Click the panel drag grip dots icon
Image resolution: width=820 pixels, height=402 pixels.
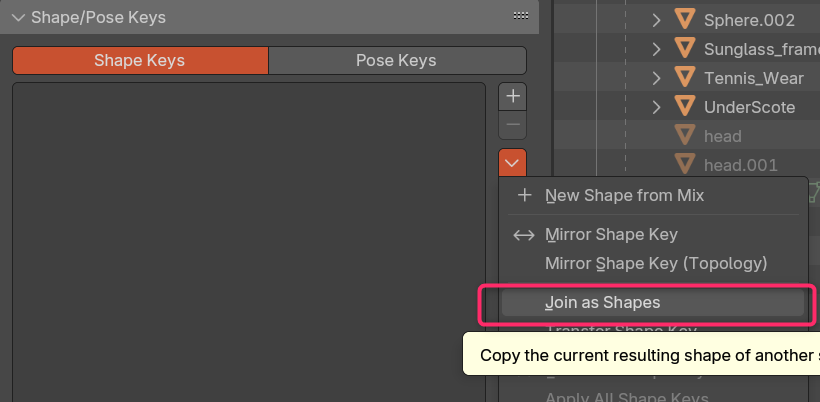(520, 16)
